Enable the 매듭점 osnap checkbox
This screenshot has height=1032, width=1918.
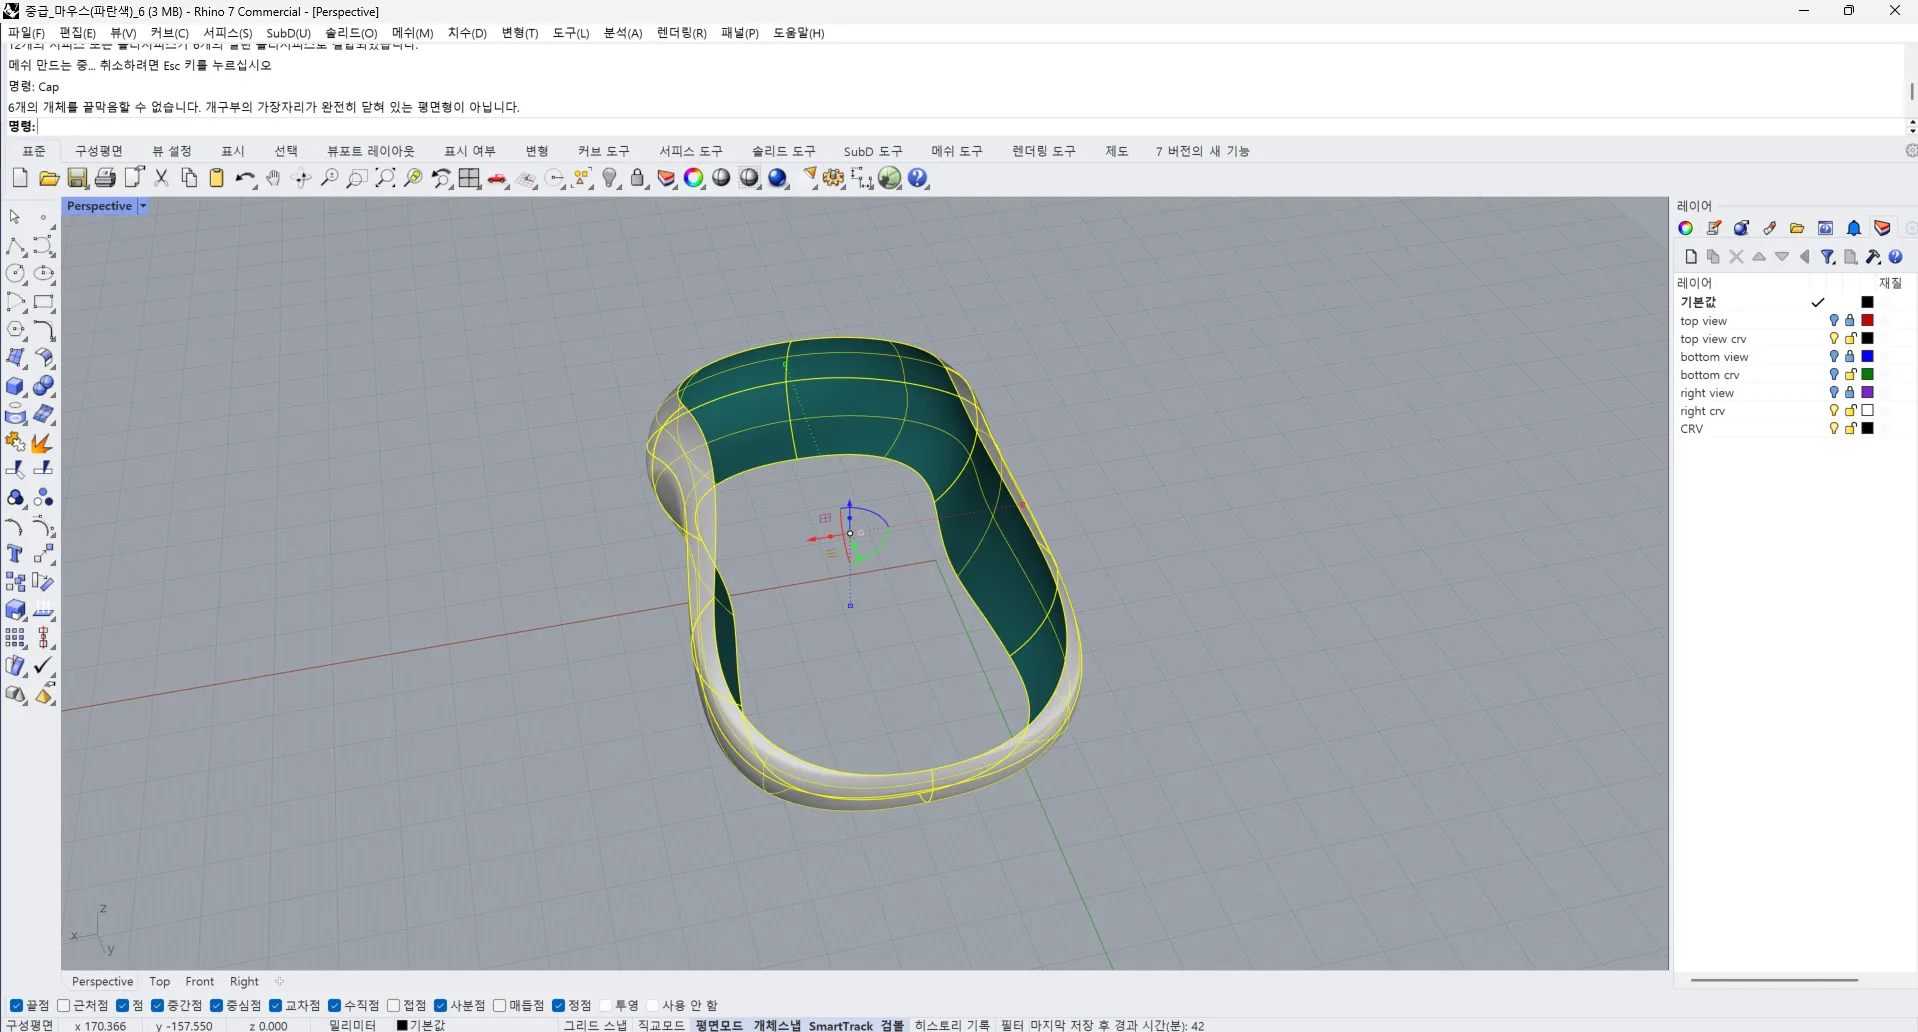click(499, 1005)
